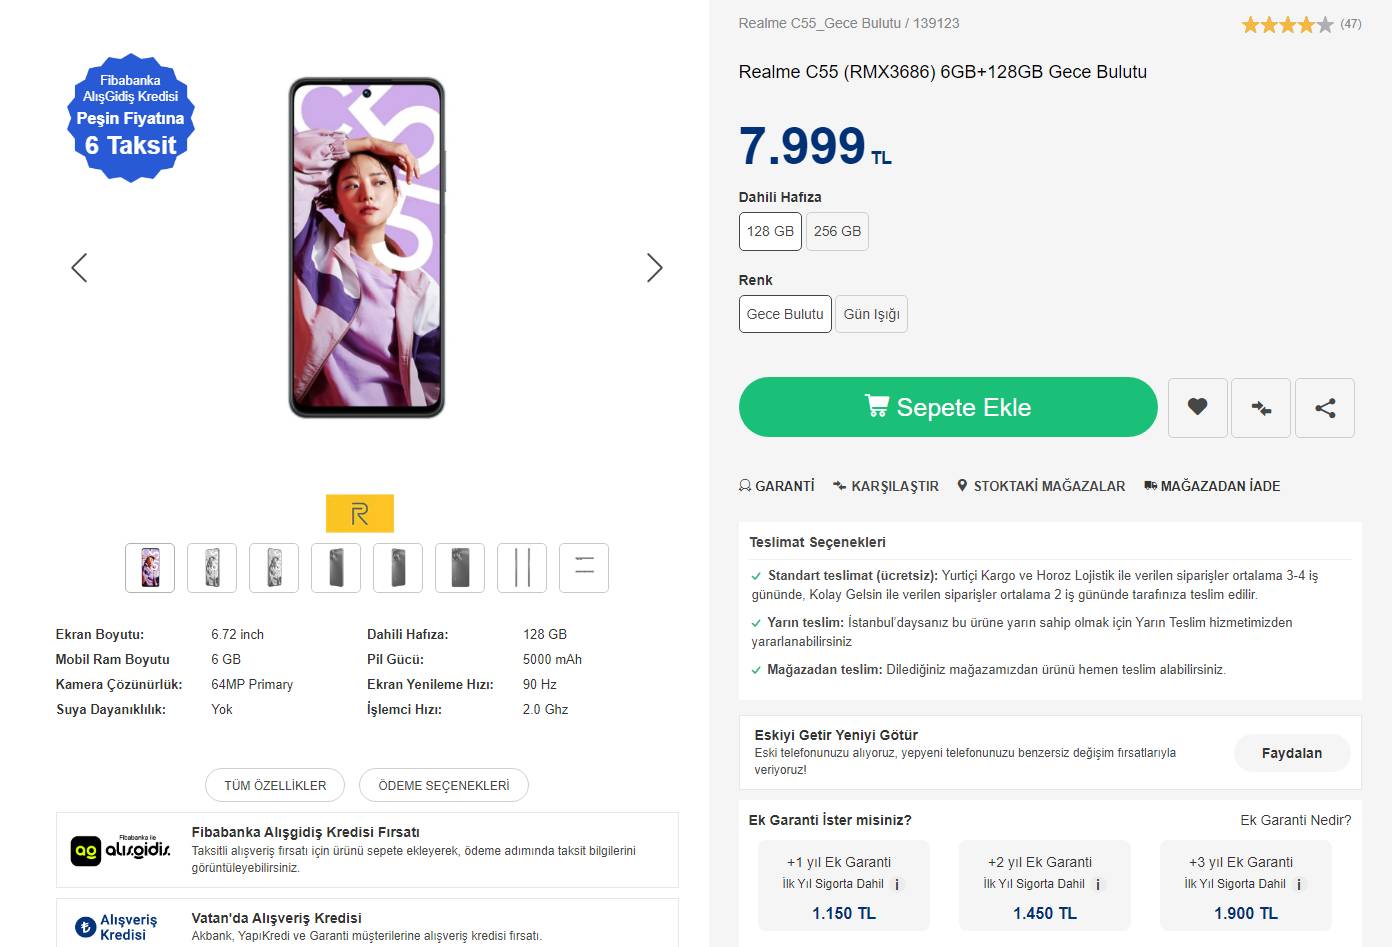The width and height of the screenshot is (1393, 947).
Task: Open the STOKTAKİ MAĞAZALAR tab
Action: point(1041,486)
